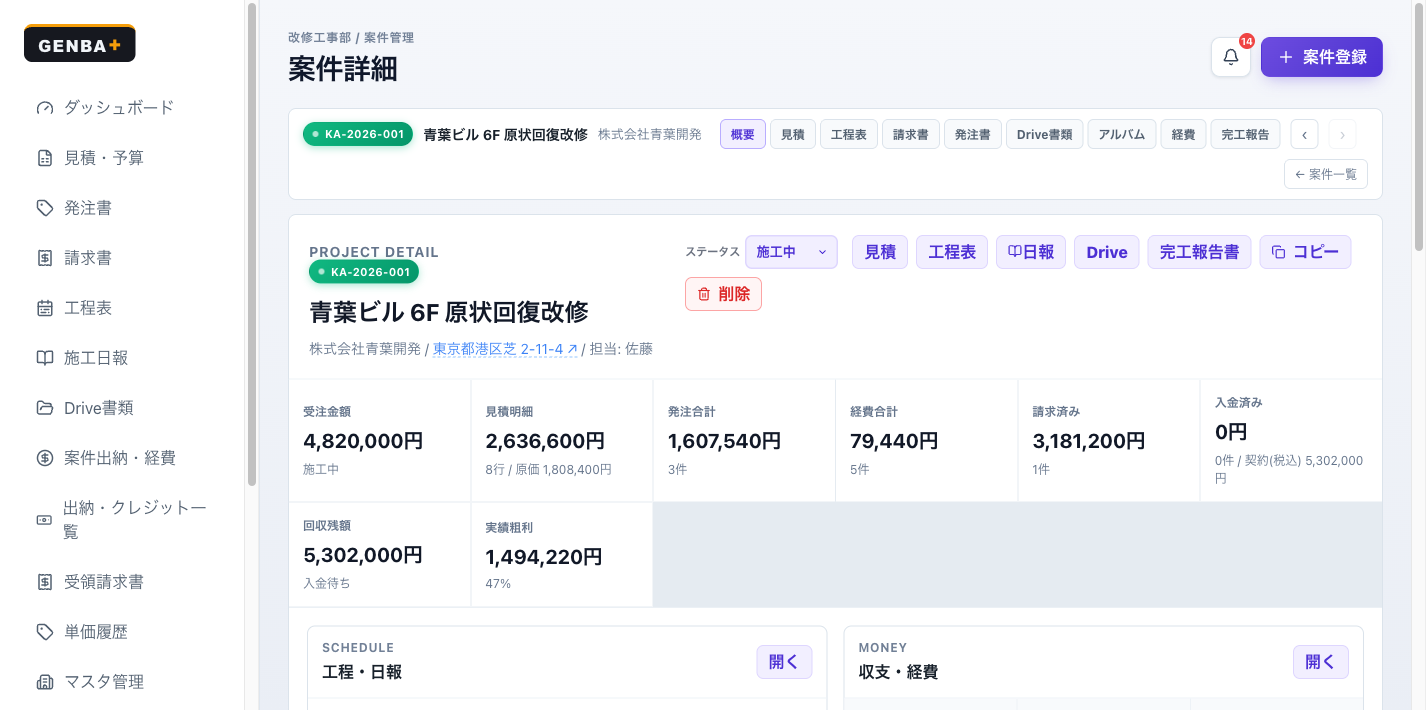1426x710 pixels.
Task: Click the 受注金額 4,820,000円 card
Action: coord(380,440)
